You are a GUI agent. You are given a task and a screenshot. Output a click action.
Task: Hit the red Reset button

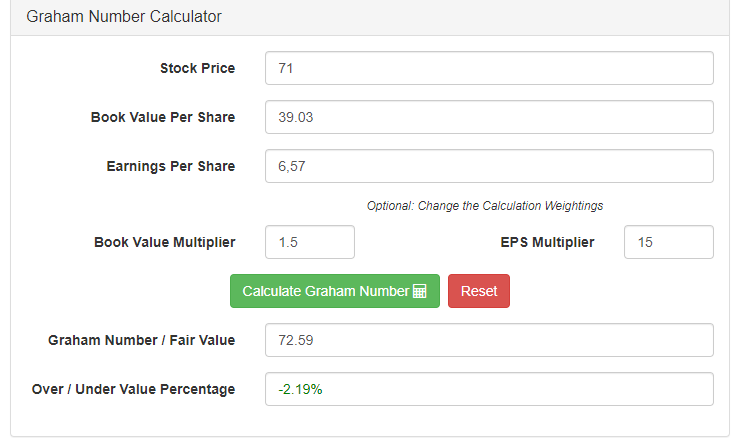[x=479, y=291]
